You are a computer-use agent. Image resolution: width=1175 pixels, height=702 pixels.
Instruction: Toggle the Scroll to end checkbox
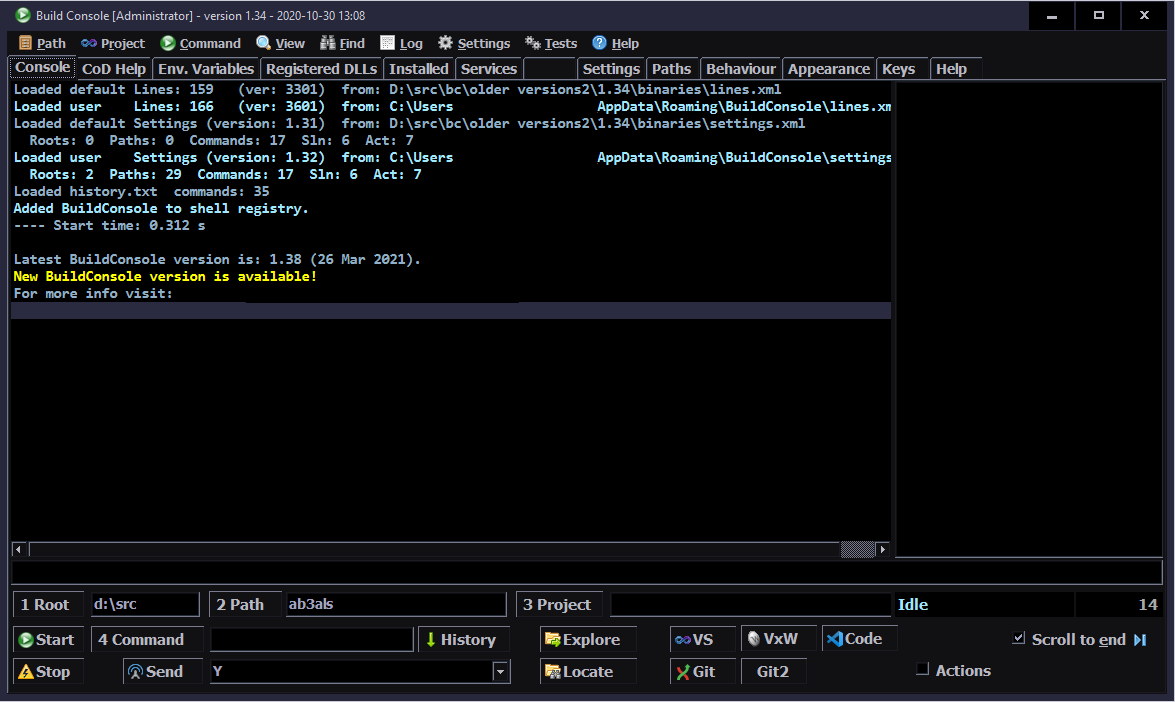pyautogui.click(x=1018, y=638)
